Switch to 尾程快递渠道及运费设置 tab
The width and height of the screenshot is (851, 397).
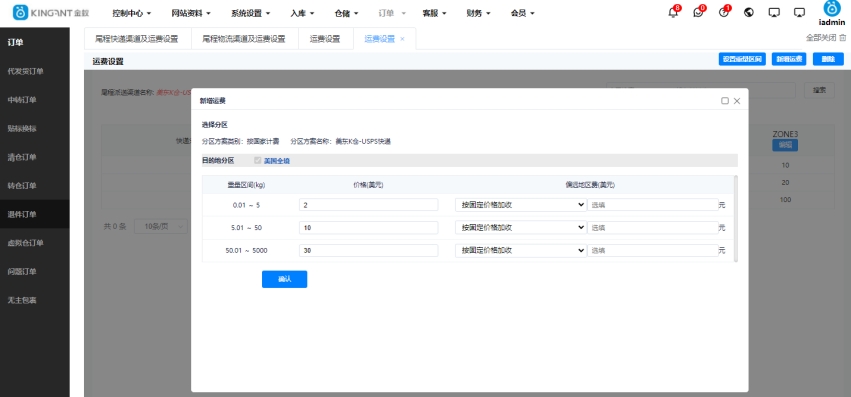coord(137,39)
